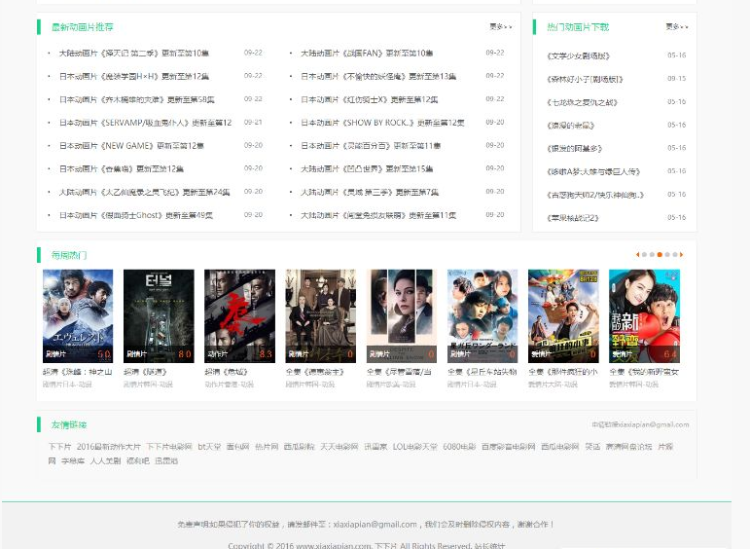Open 《苹果核战记2》 download link

point(573,218)
